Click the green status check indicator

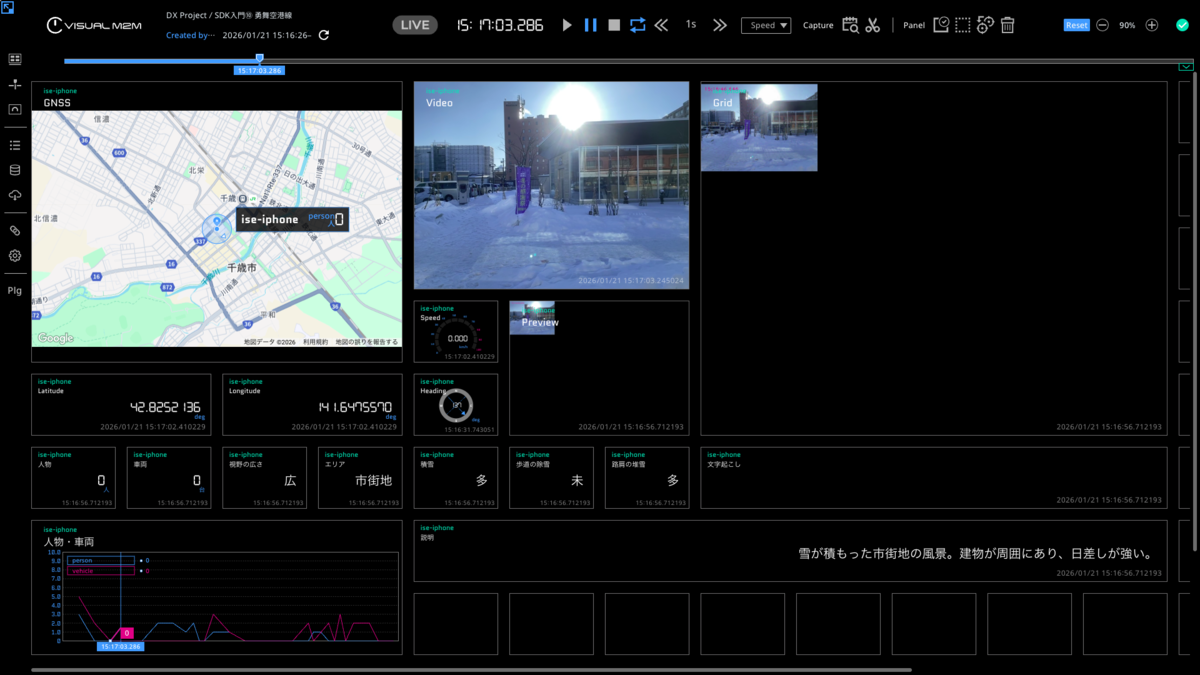point(1182,25)
